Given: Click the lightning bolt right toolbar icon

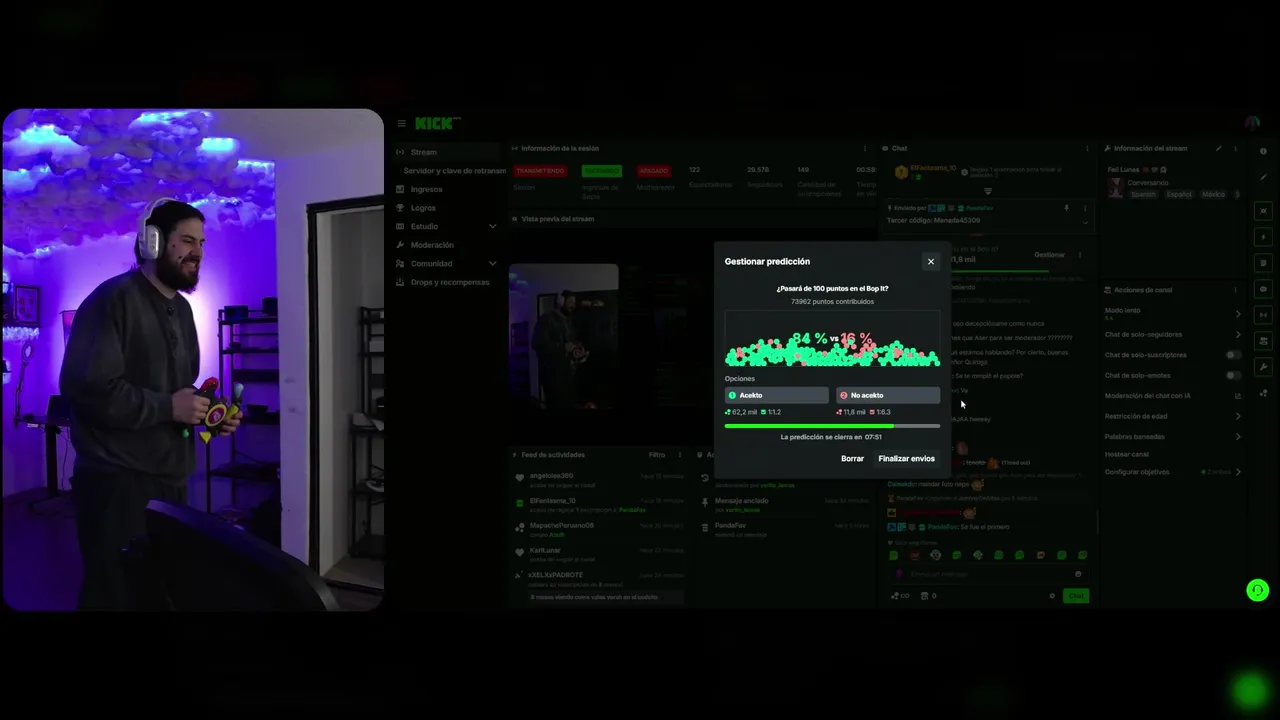Looking at the screenshot, I should pyautogui.click(x=1263, y=237).
